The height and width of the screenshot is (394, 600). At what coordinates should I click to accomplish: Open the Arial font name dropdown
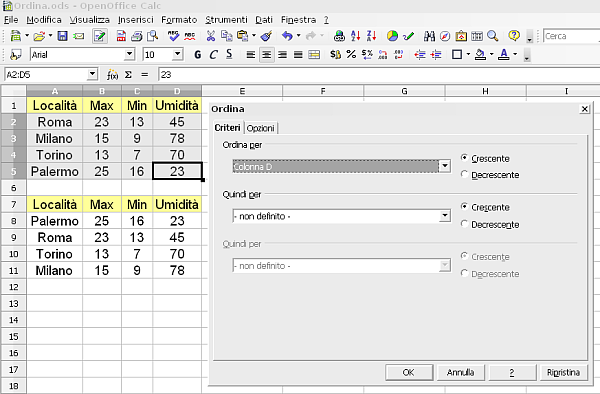(x=130, y=54)
